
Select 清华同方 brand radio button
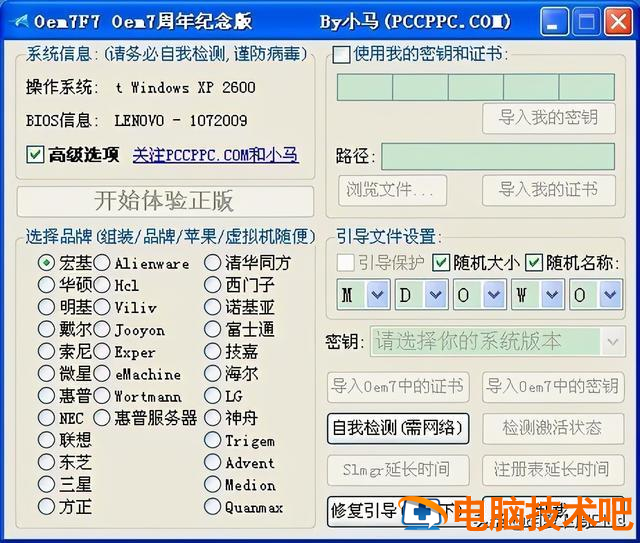coord(213,263)
